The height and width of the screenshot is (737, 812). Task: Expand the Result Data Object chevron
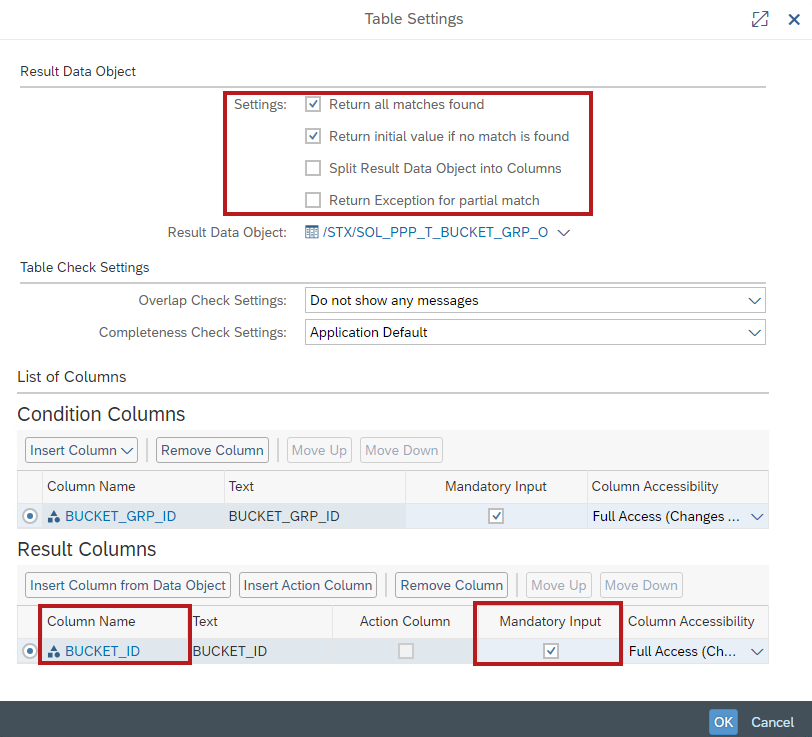point(563,233)
